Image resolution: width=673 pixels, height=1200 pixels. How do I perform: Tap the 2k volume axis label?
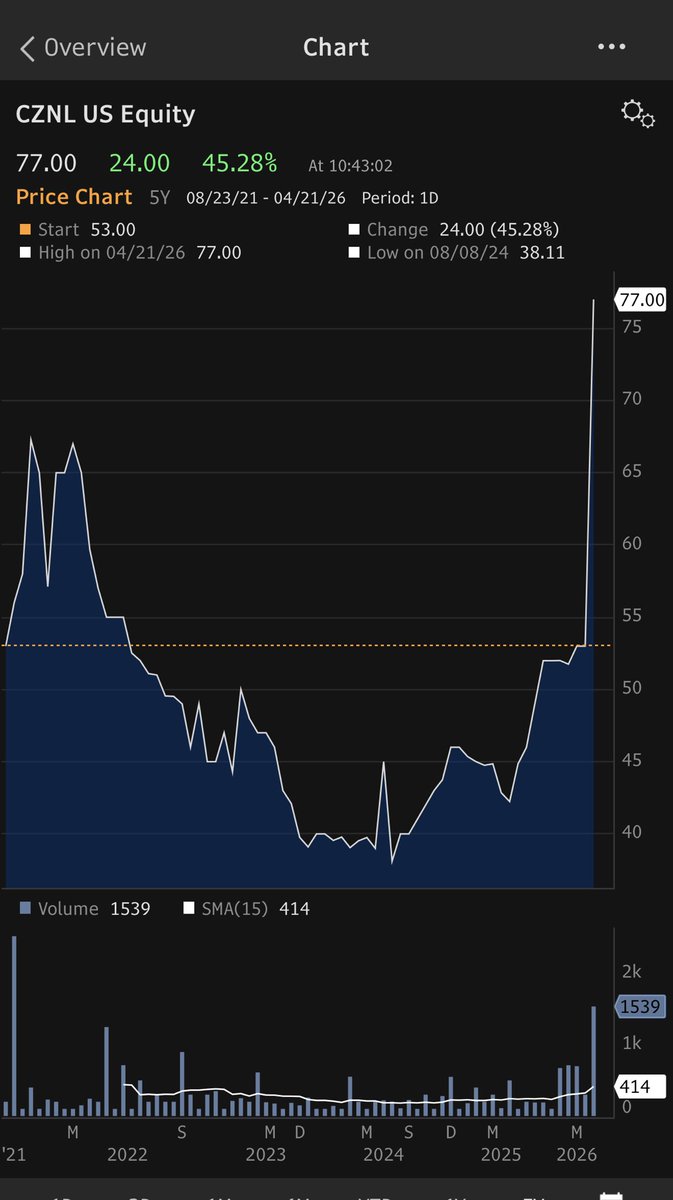click(x=632, y=972)
